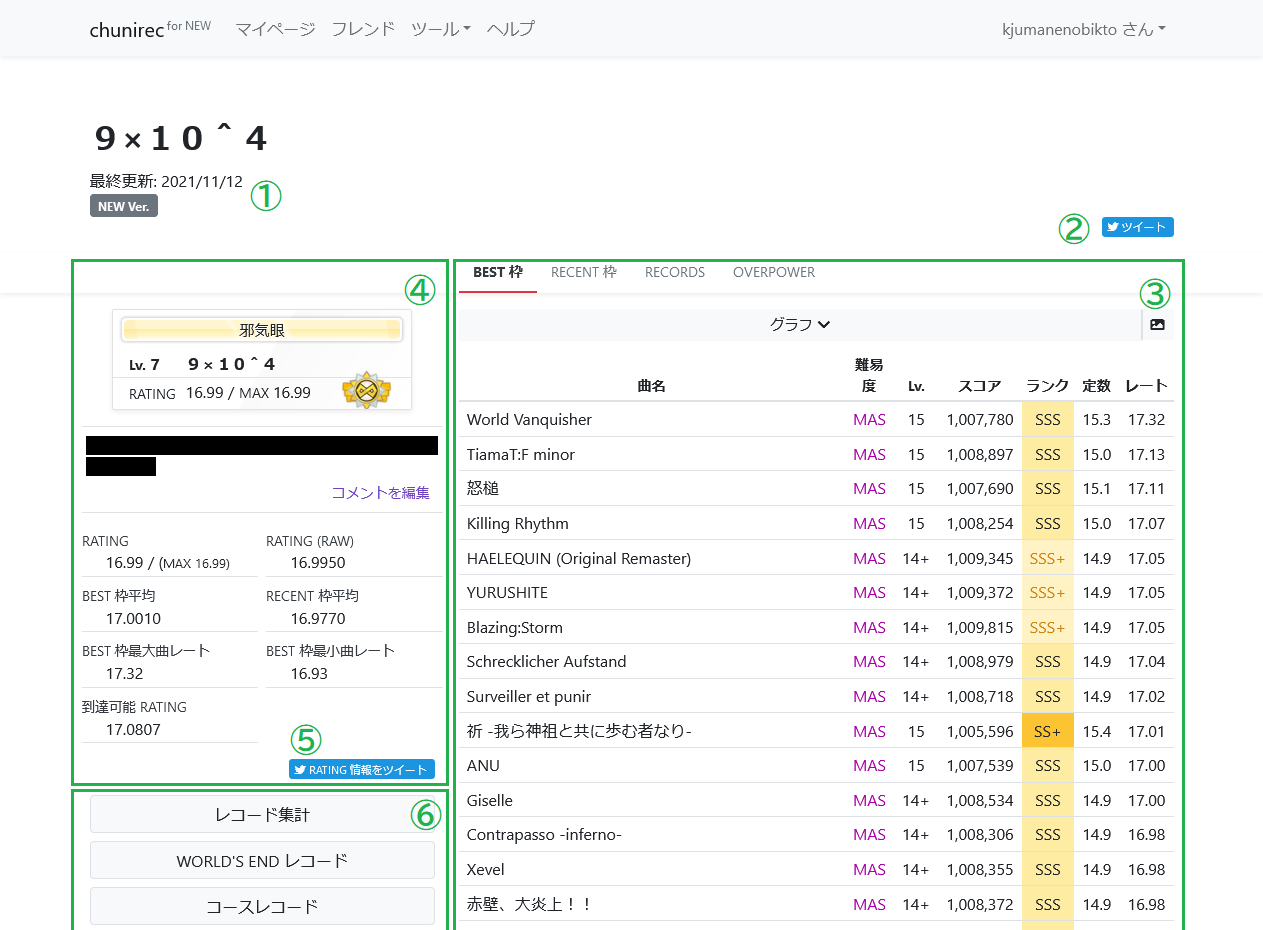Expand the グラフ section
This screenshot has width=1263, height=930.
800,324
